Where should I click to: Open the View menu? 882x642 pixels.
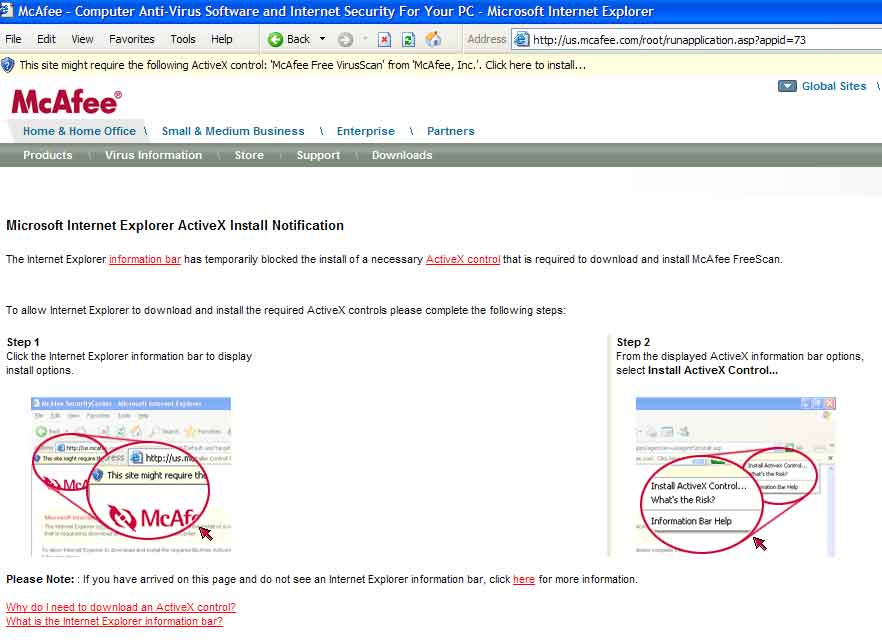point(82,39)
